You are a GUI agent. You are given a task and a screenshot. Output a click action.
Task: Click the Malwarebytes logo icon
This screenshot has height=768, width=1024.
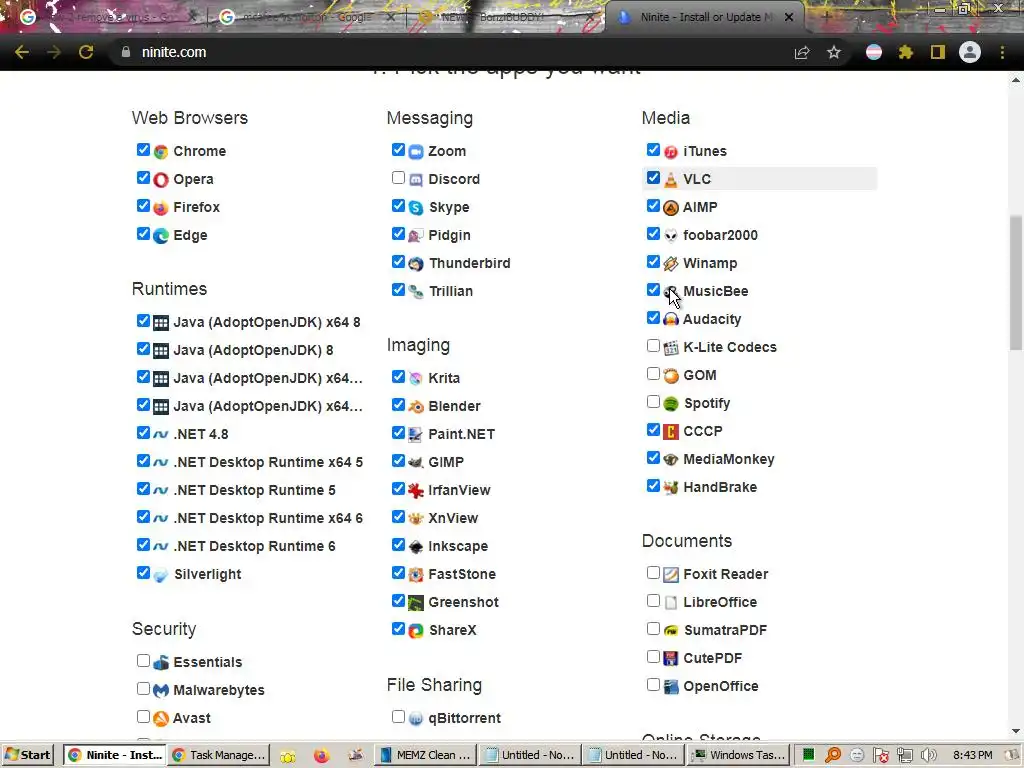161,690
